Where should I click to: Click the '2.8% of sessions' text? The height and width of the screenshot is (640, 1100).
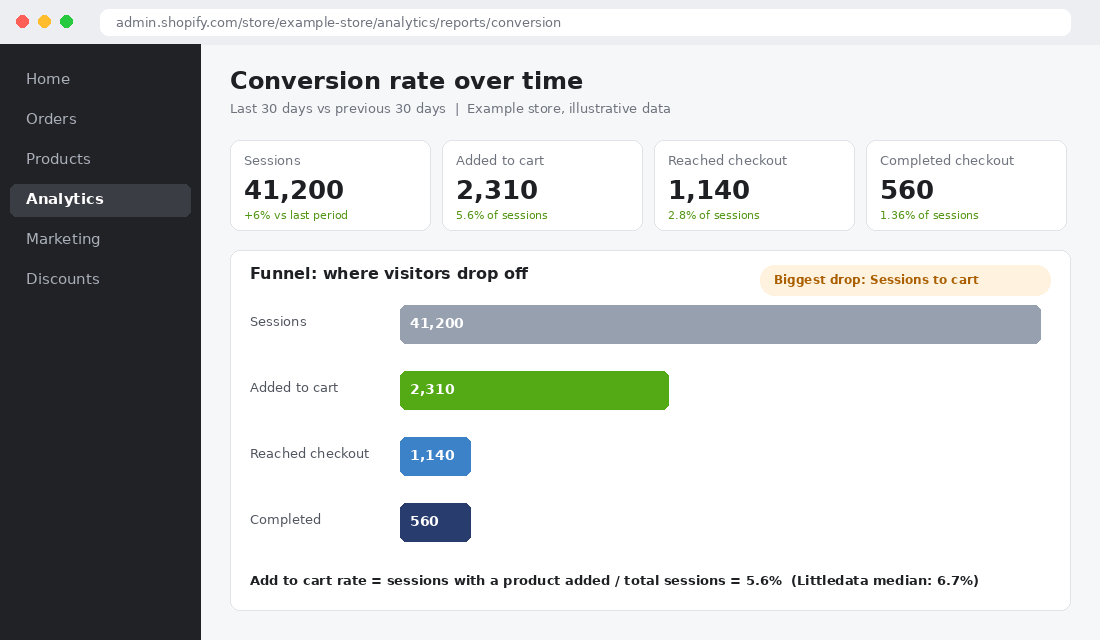tap(713, 215)
